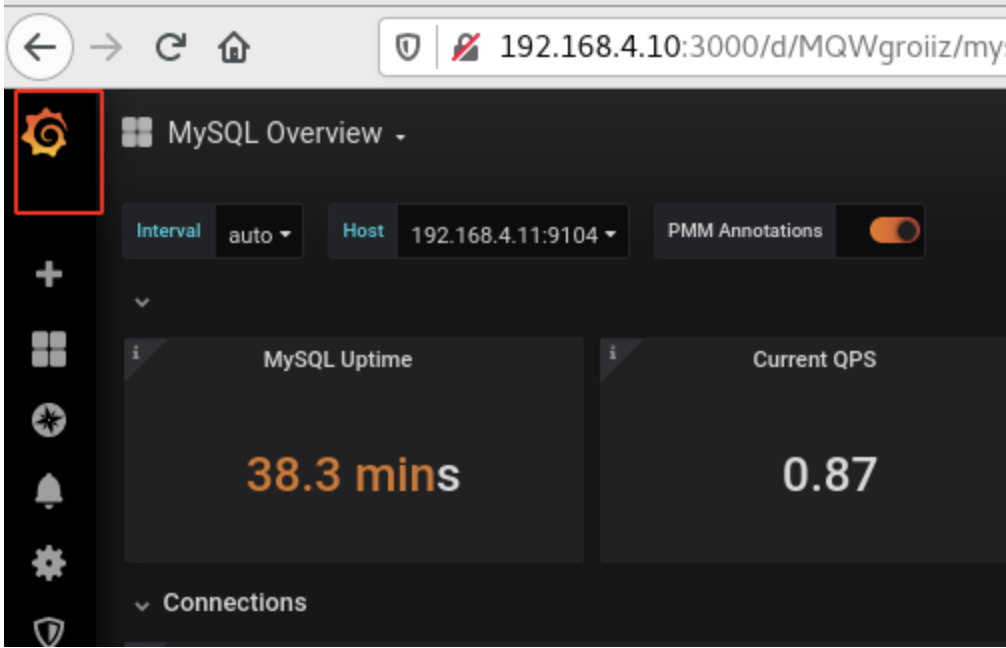Screen dimensions: 1006x648
Task: Click the Current QPS panel title
Action: [x=814, y=359]
